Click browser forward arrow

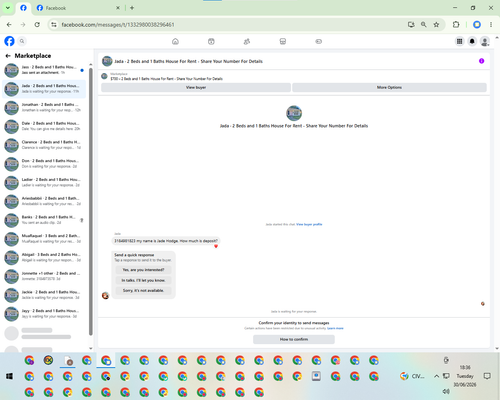pyautogui.click(x=23, y=25)
